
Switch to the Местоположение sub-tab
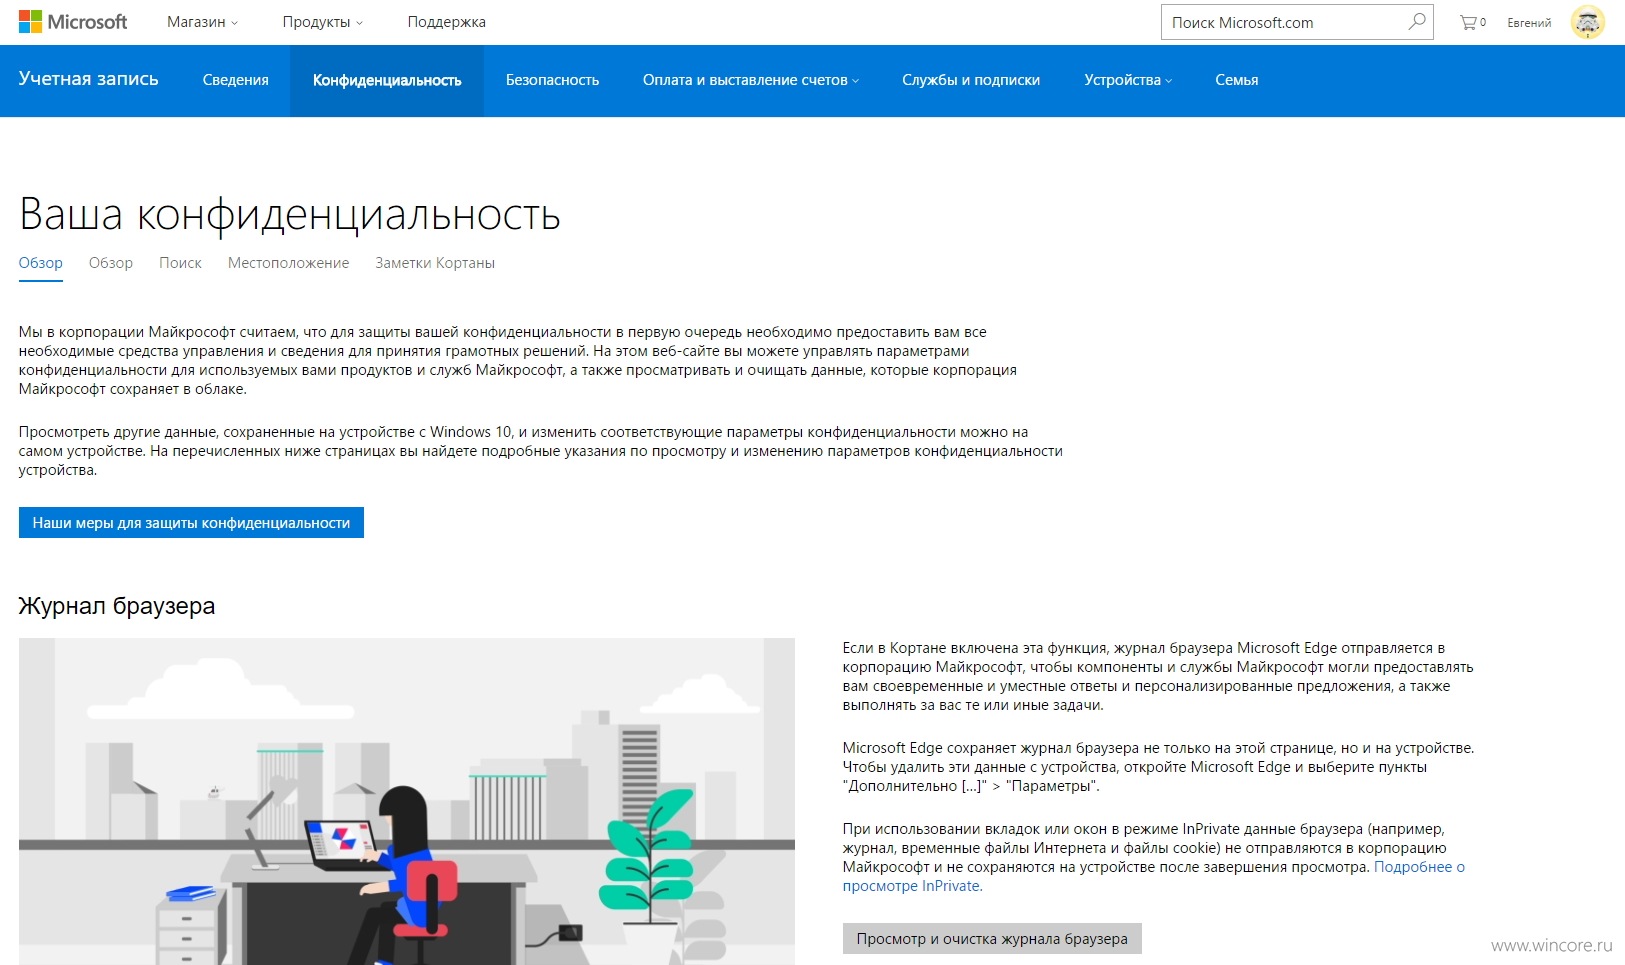(x=288, y=263)
